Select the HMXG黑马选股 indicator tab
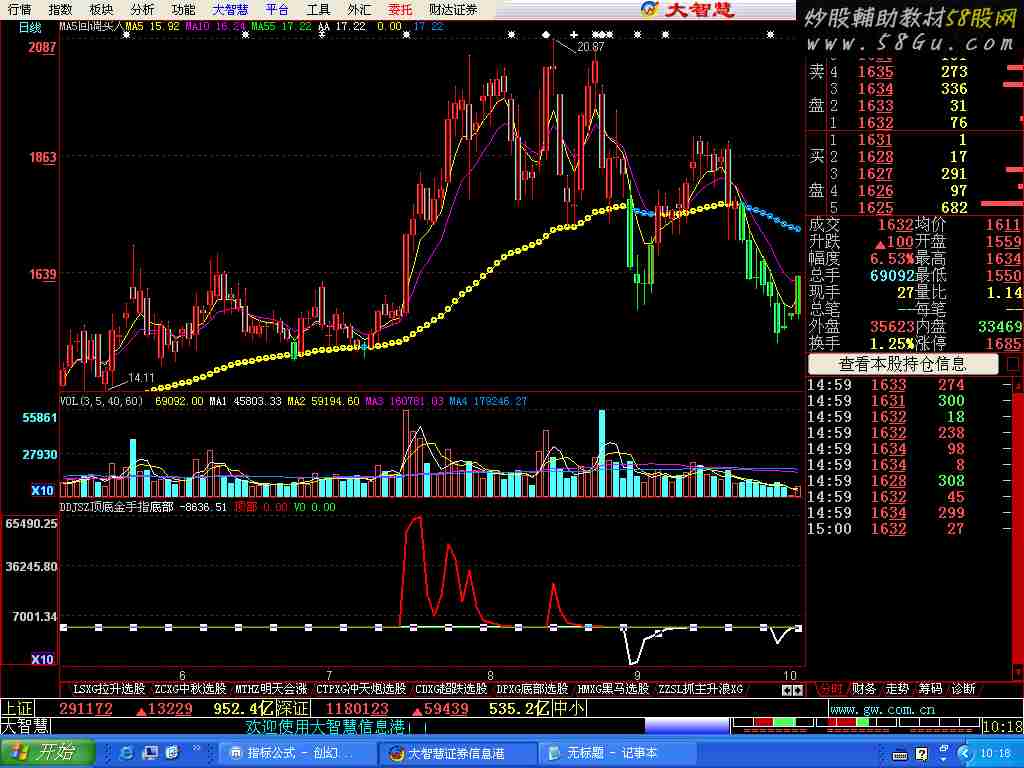This screenshot has height=768, width=1024. (613, 688)
